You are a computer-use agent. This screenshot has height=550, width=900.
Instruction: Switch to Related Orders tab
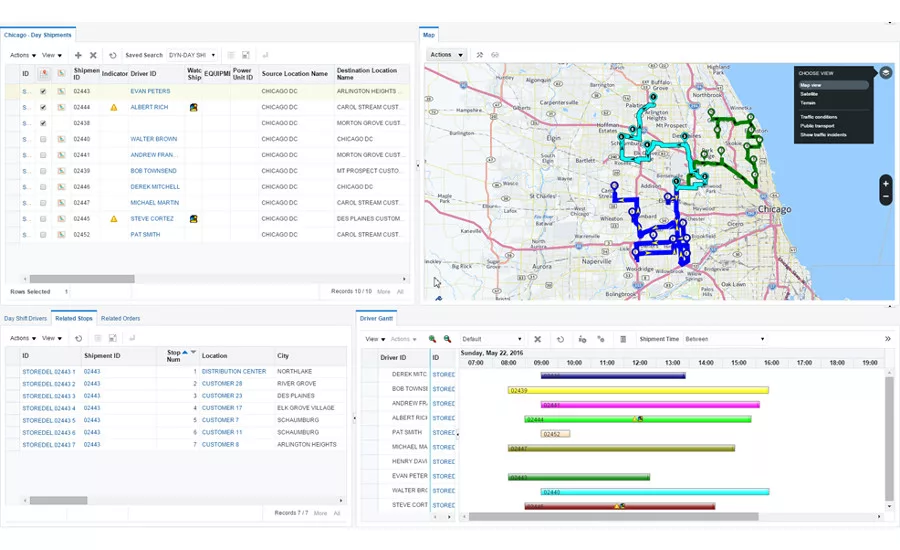[121, 318]
